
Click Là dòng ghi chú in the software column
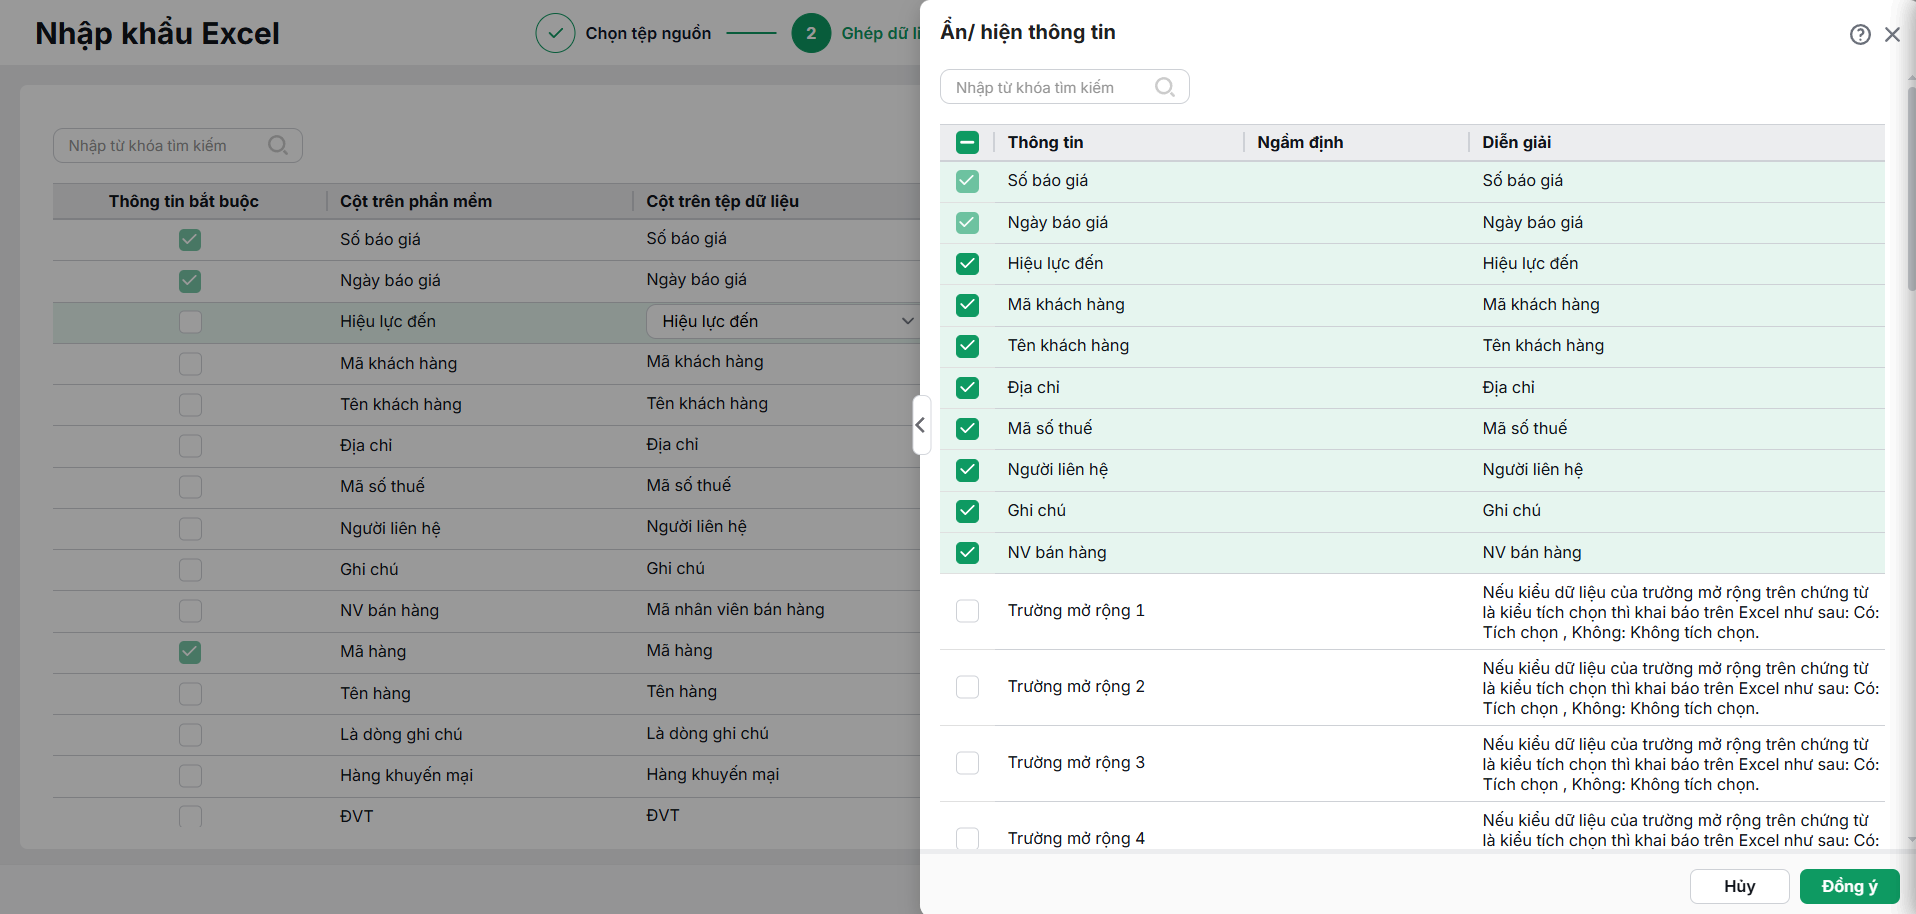coord(401,734)
